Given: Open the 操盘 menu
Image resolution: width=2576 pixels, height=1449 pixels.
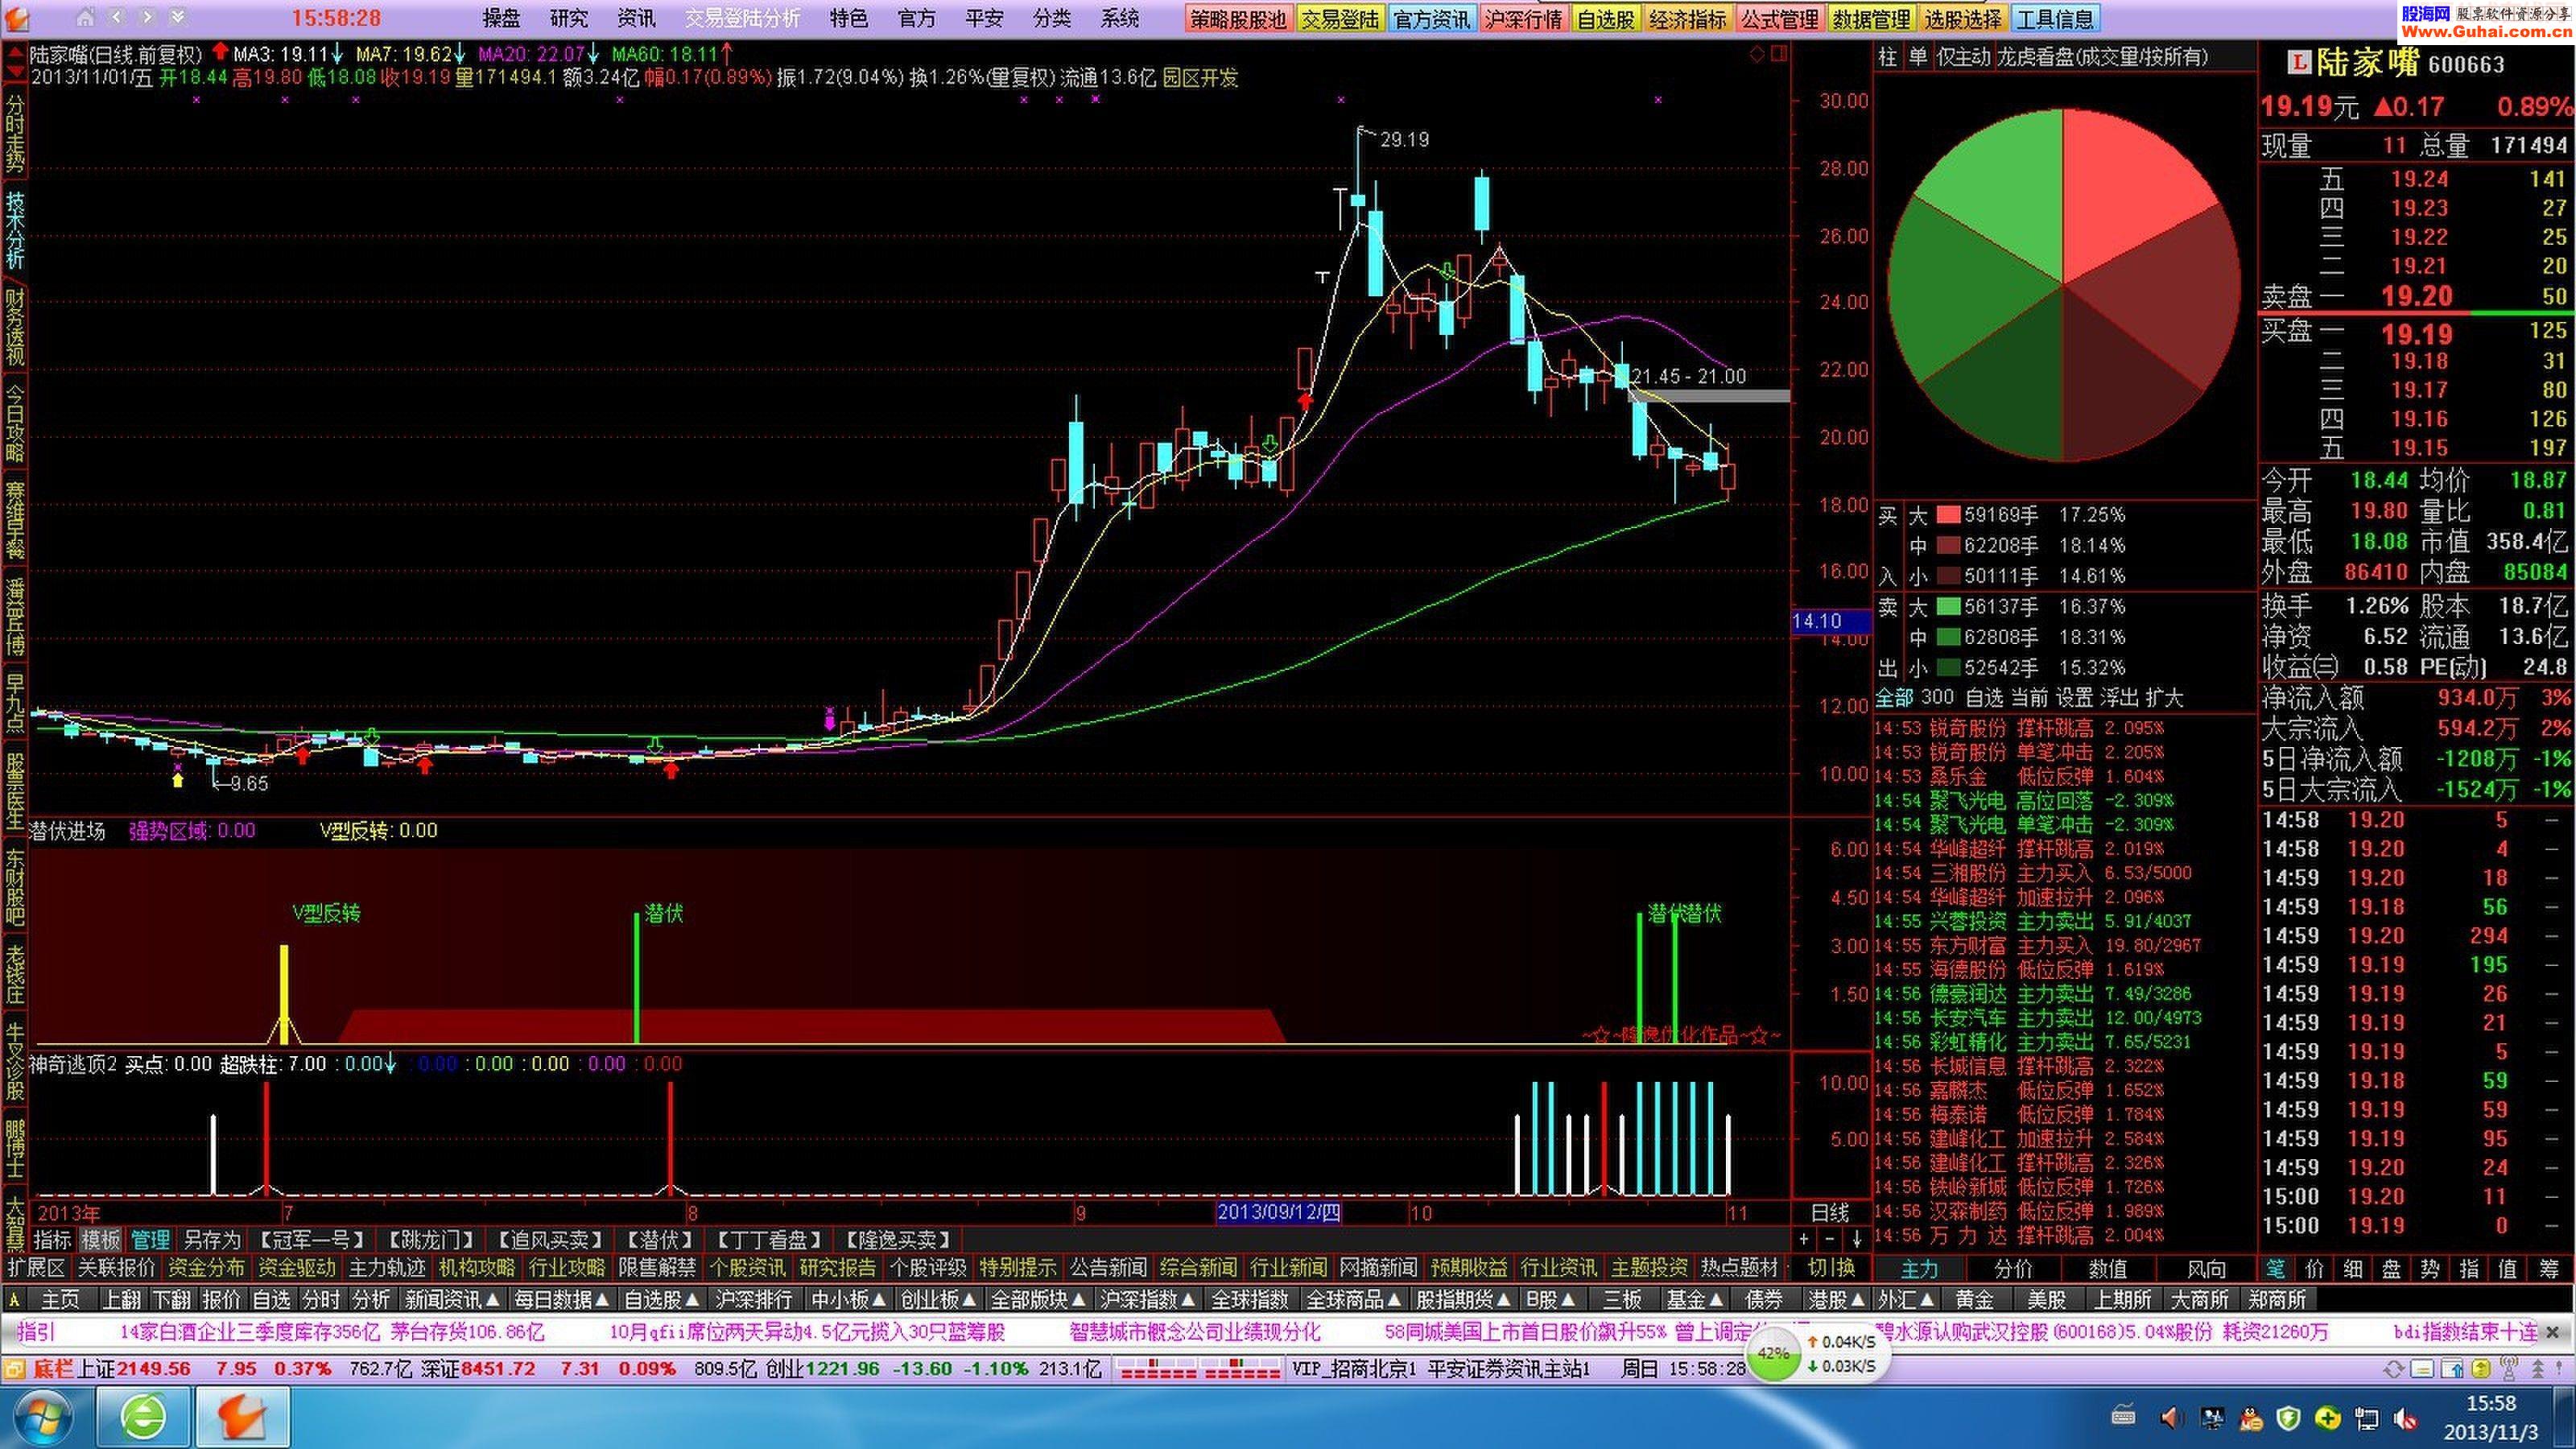Looking at the screenshot, I should [501, 18].
